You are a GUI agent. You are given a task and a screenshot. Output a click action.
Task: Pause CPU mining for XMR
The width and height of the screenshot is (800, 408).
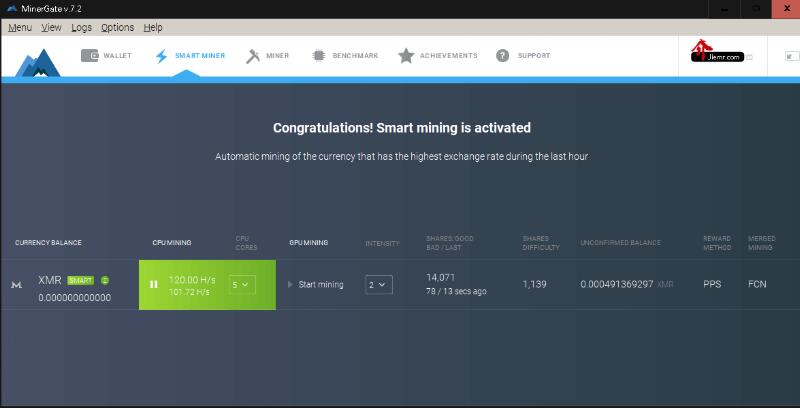[154, 285]
